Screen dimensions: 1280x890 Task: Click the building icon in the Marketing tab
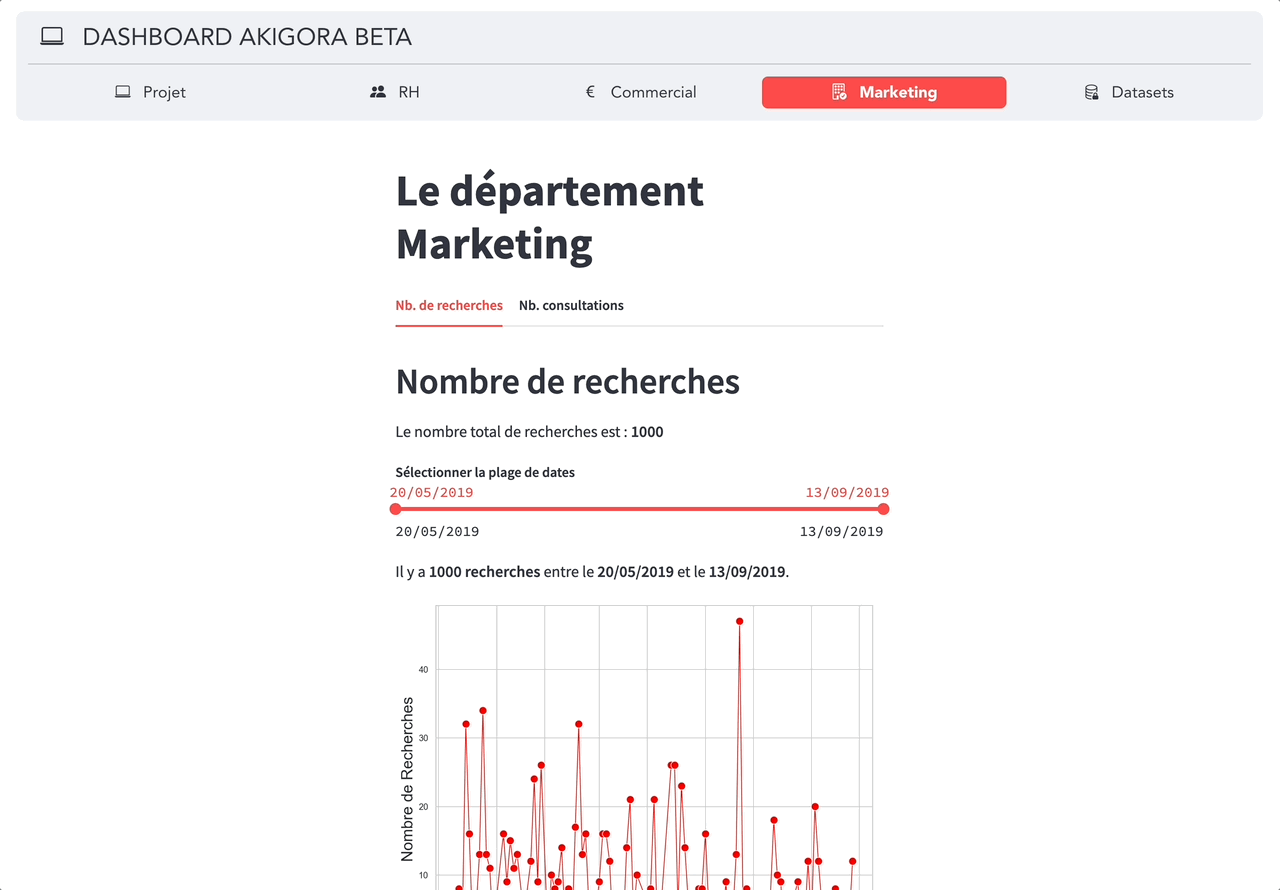point(840,92)
